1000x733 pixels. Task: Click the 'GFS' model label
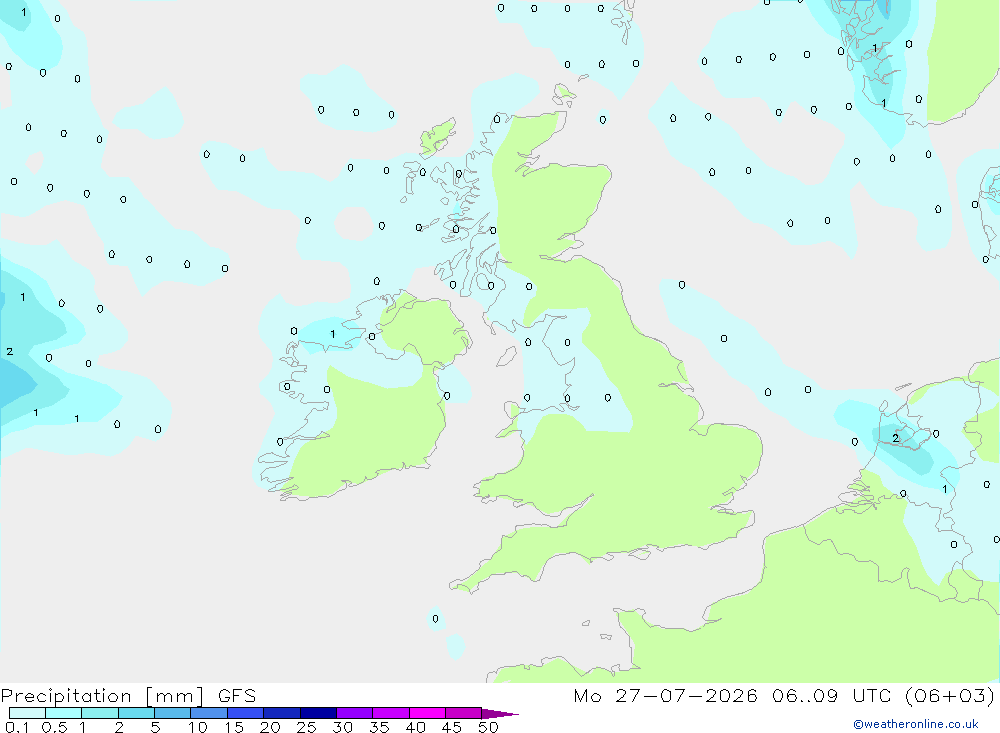(237, 696)
